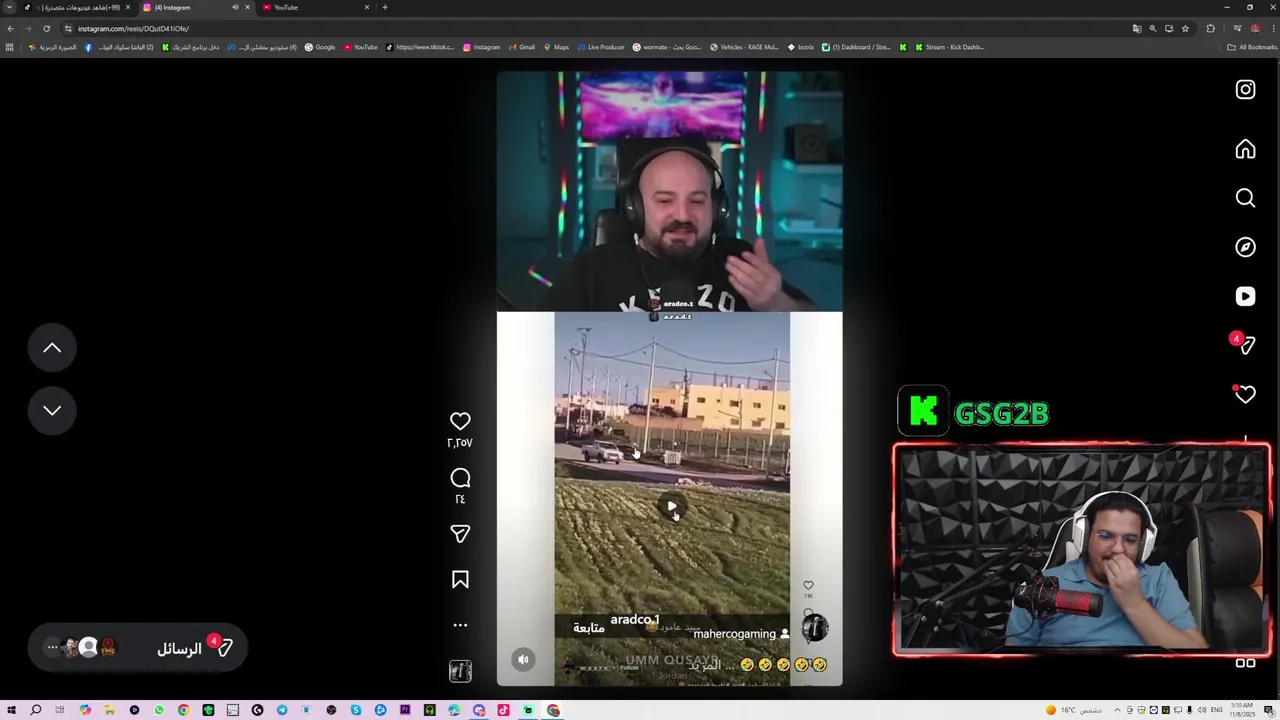Viewport: 1280px width, 720px height.
Task: Bookmark this page with the star
Action: [1185, 28]
